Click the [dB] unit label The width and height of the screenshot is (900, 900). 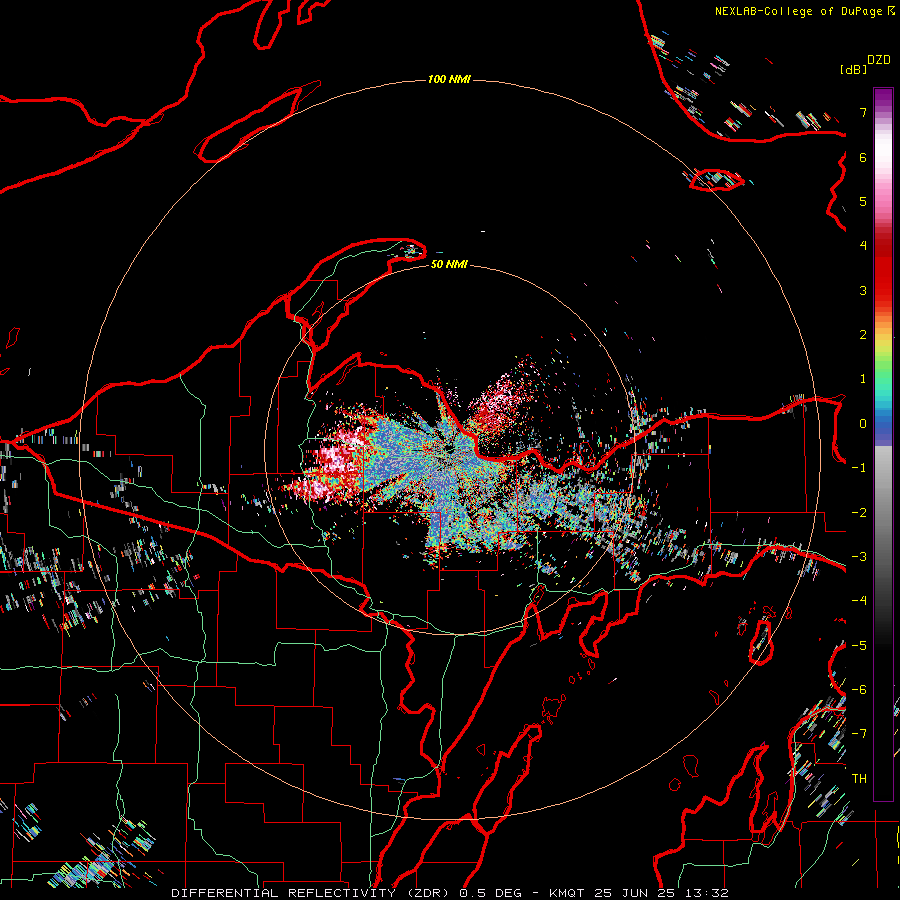(853, 70)
